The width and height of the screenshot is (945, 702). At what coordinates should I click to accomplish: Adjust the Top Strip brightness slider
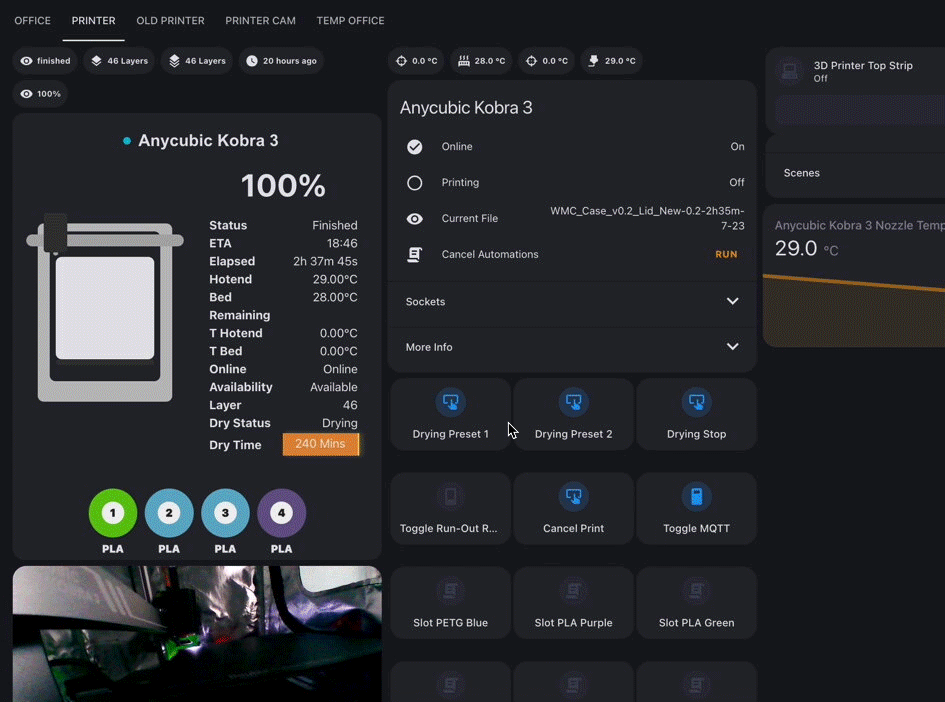[x=861, y=110]
